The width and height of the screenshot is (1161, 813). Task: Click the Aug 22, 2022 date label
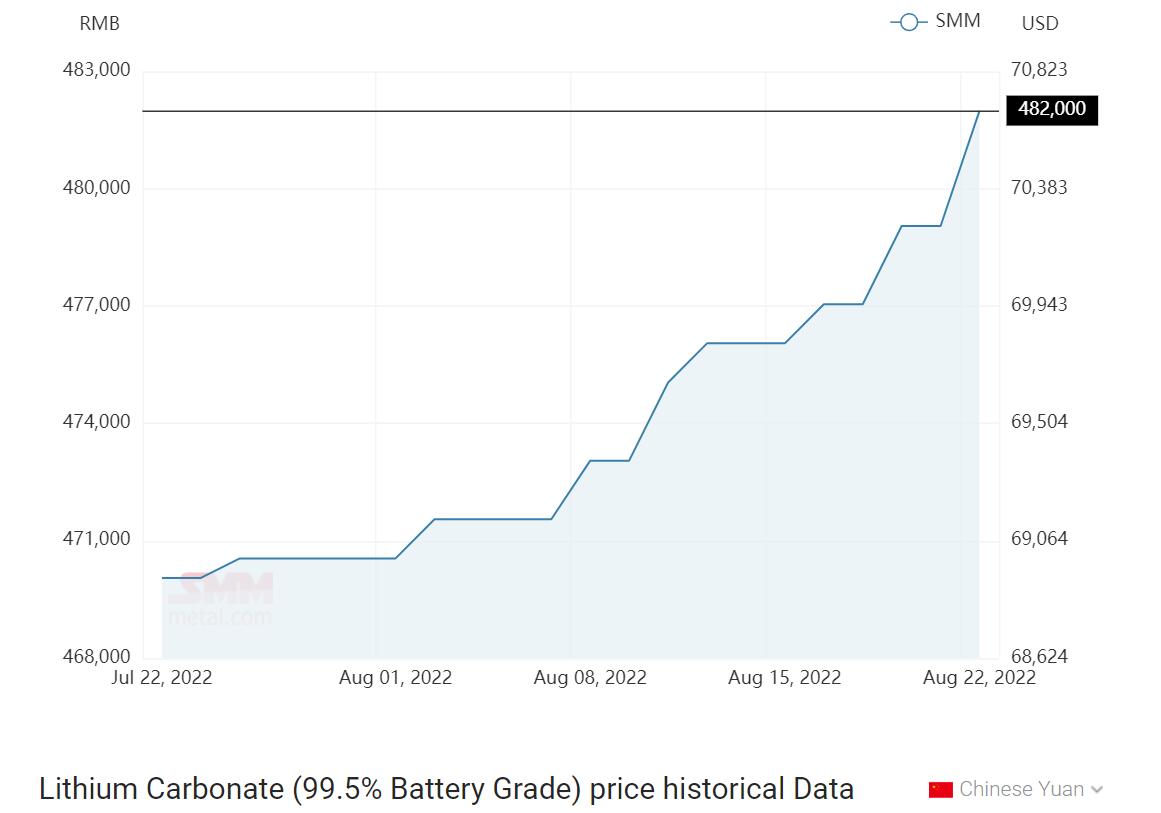[979, 678]
